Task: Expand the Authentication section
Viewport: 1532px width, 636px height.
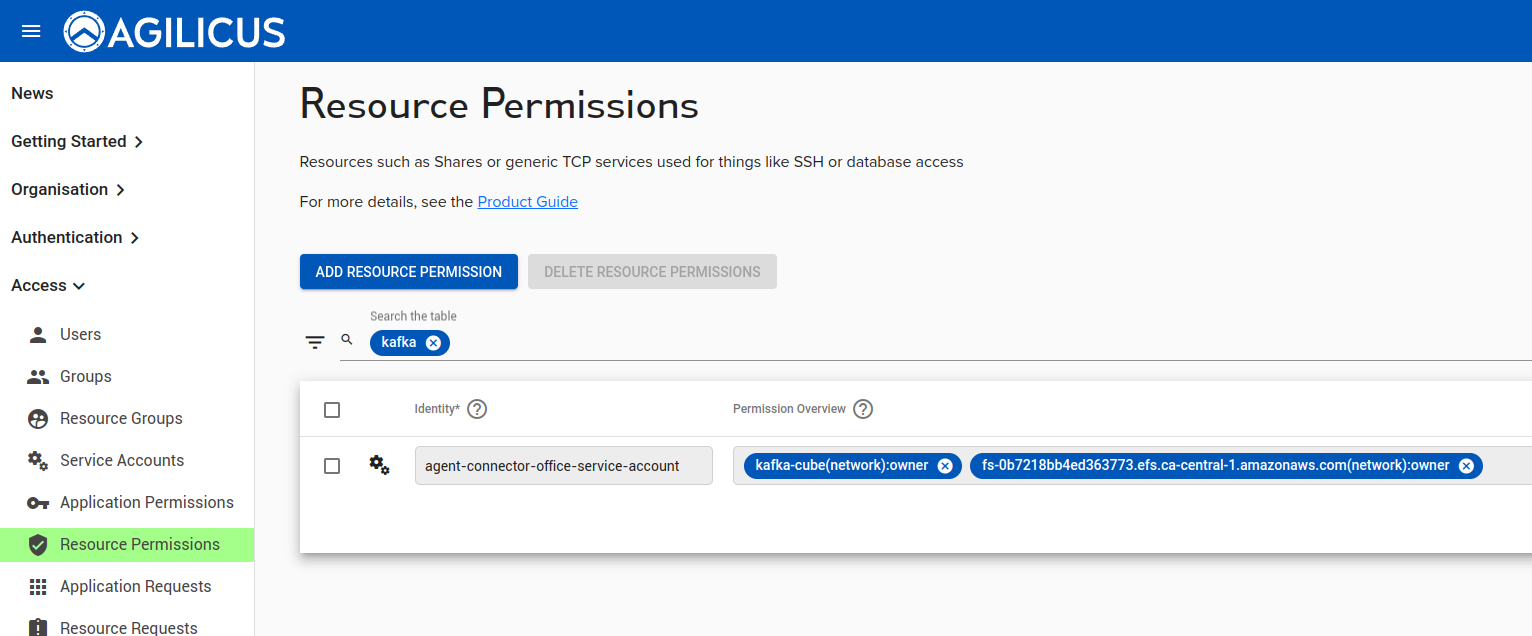Action: 75,237
